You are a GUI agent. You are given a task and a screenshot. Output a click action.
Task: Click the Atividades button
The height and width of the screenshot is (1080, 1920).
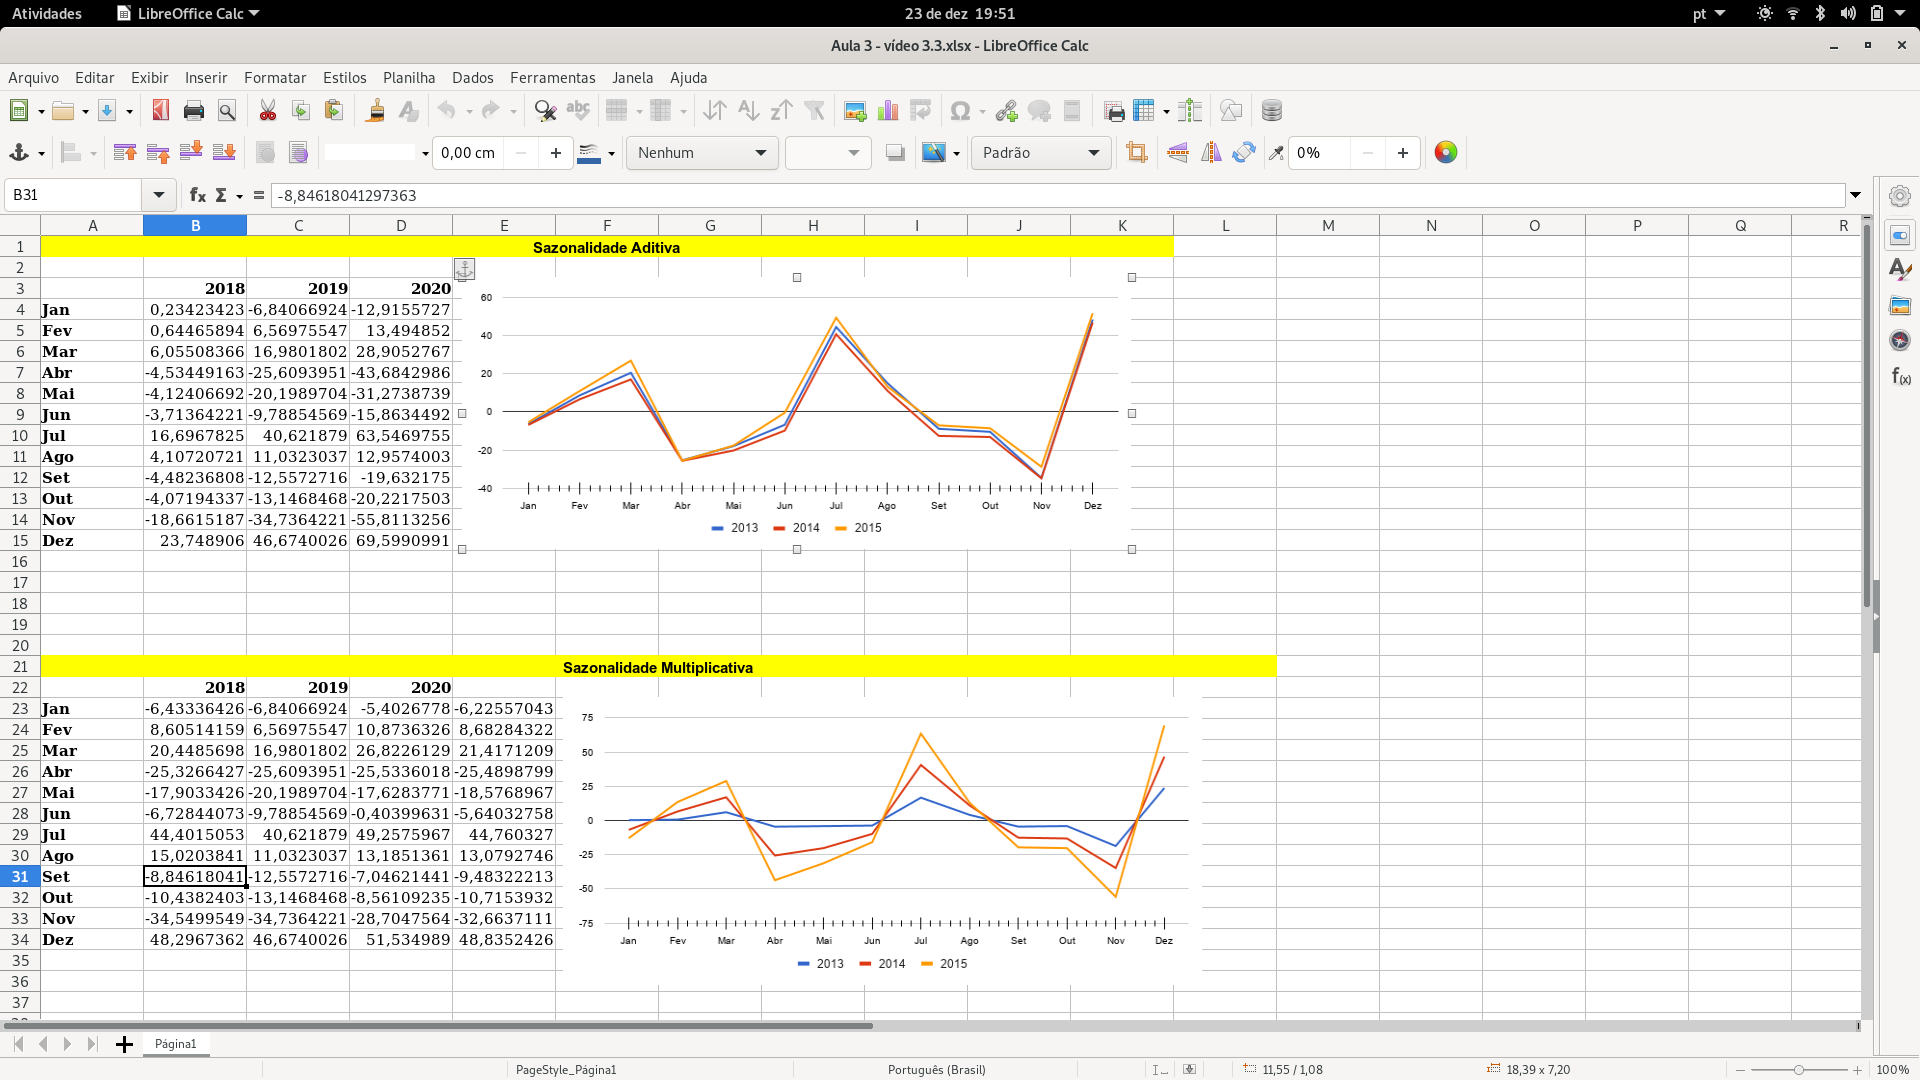click(47, 13)
